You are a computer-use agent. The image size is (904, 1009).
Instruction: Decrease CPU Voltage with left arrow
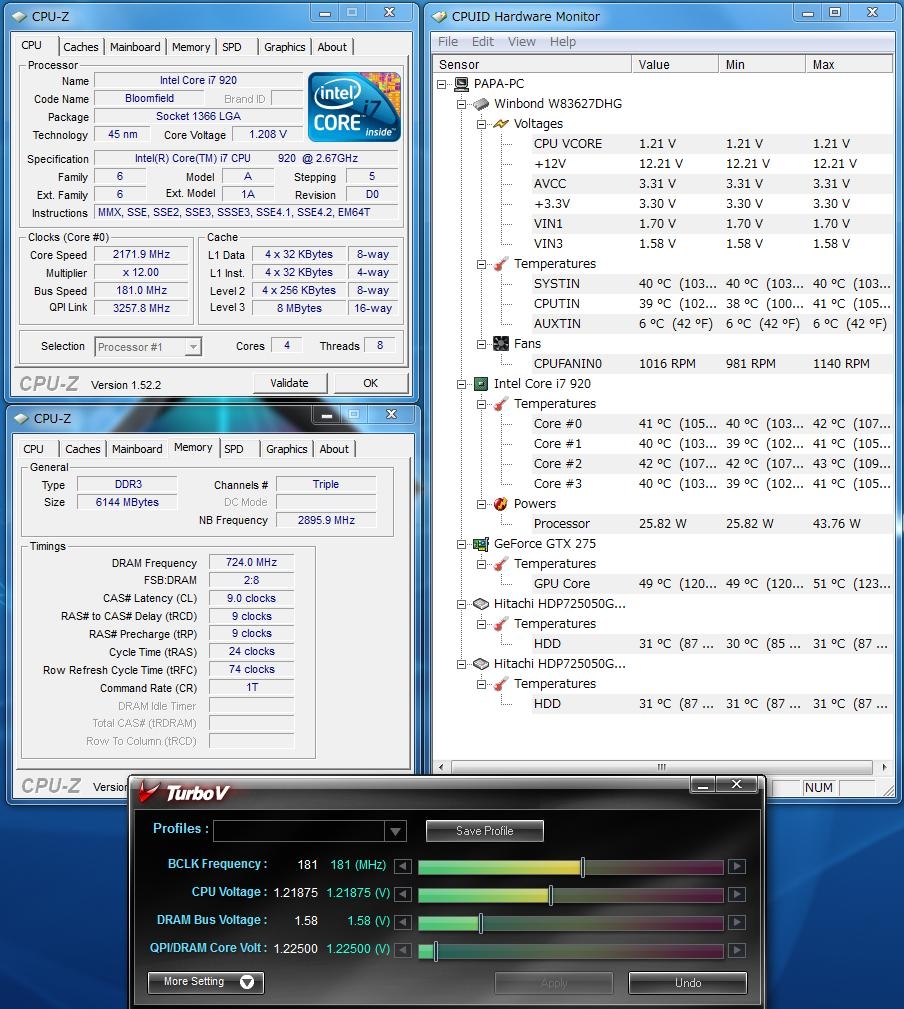click(x=403, y=894)
